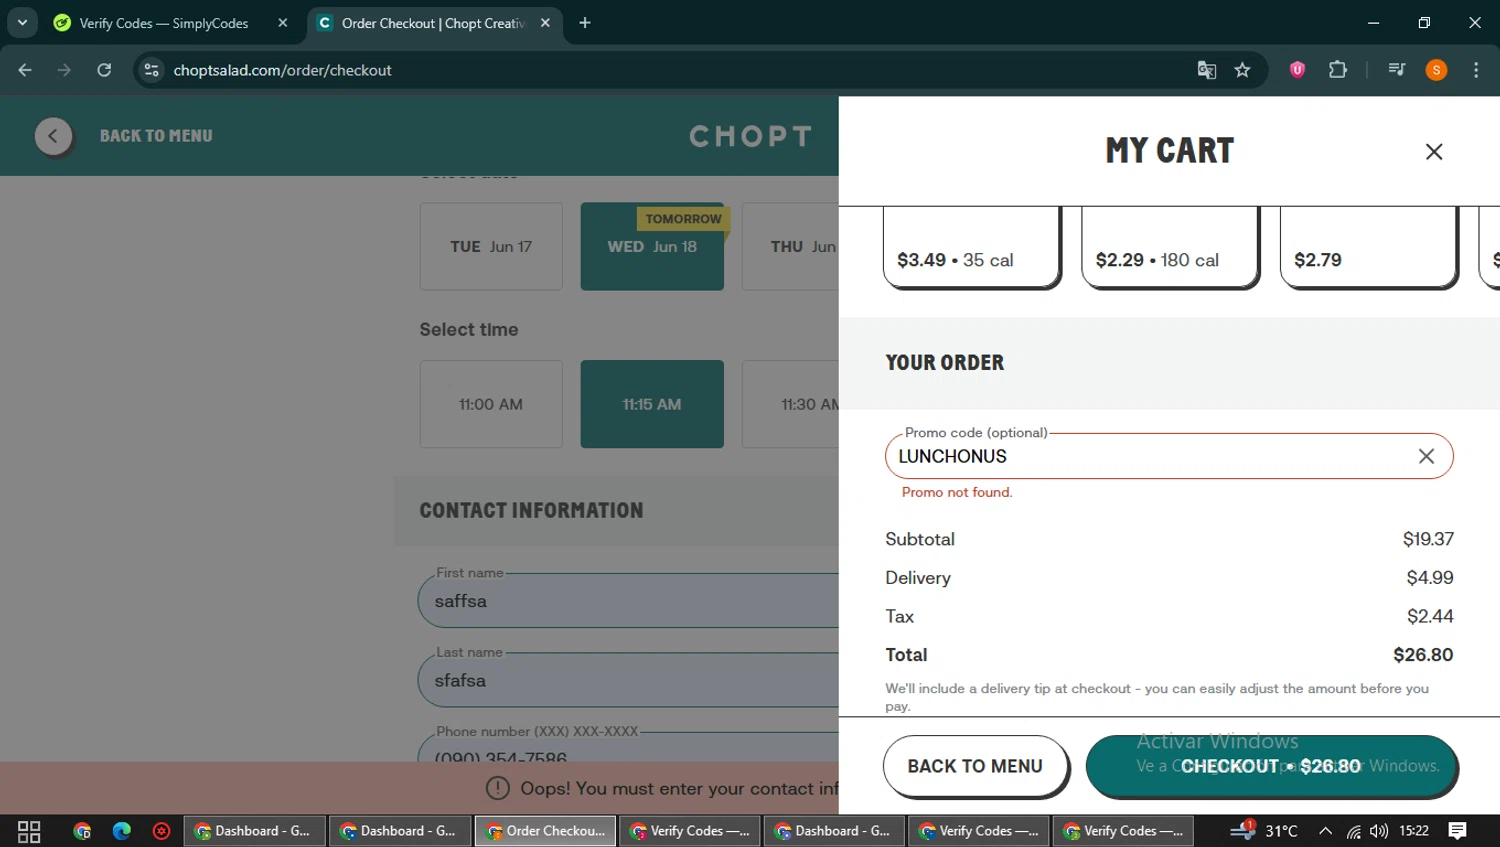
Task: Open the volume control icon
Action: 1379,831
